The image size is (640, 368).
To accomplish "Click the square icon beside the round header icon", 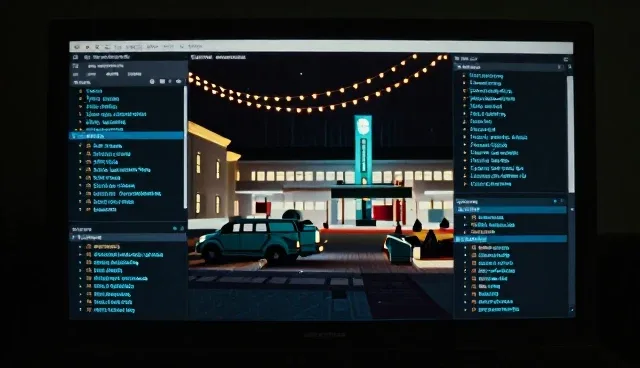I will [162, 82].
